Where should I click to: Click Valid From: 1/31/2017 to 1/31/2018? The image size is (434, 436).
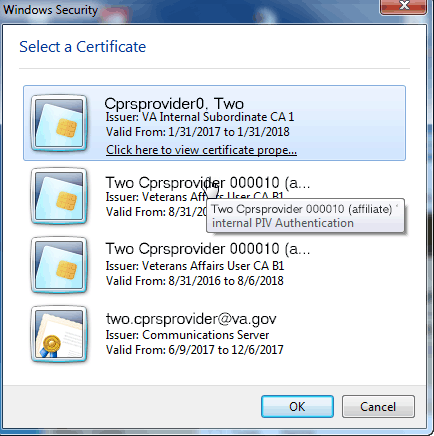point(198,132)
